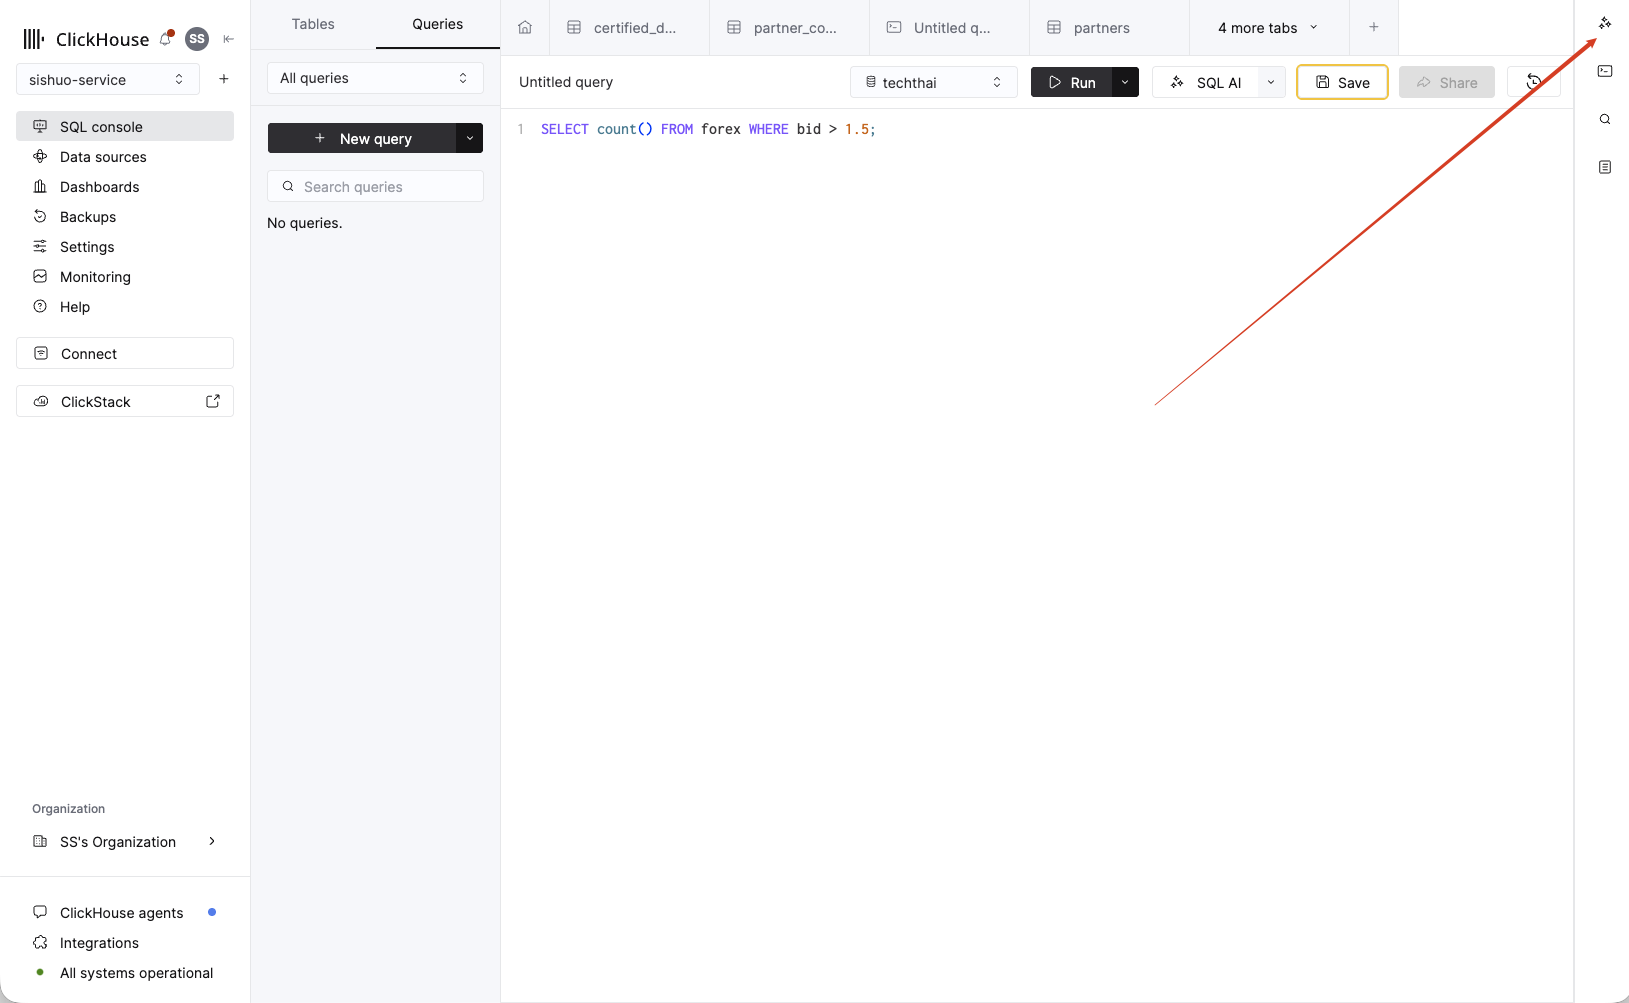This screenshot has height=1003, width=1629.
Task: Click the New query button
Action: click(362, 138)
